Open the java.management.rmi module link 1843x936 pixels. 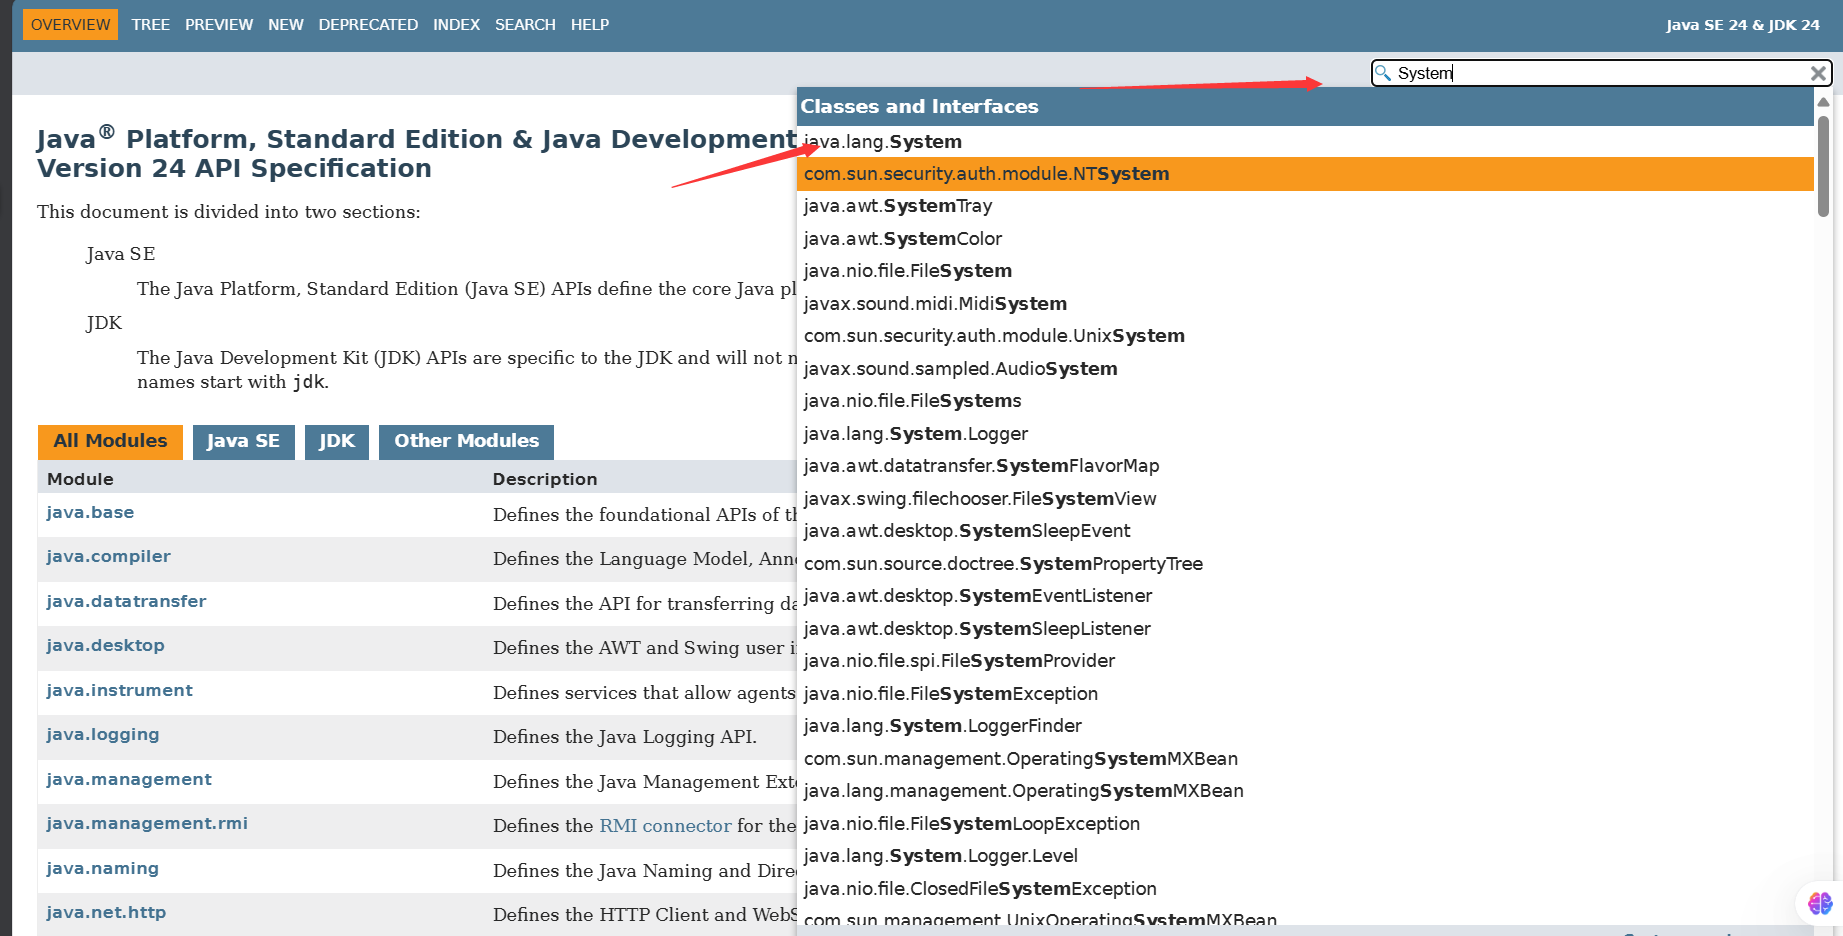click(x=147, y=824)
